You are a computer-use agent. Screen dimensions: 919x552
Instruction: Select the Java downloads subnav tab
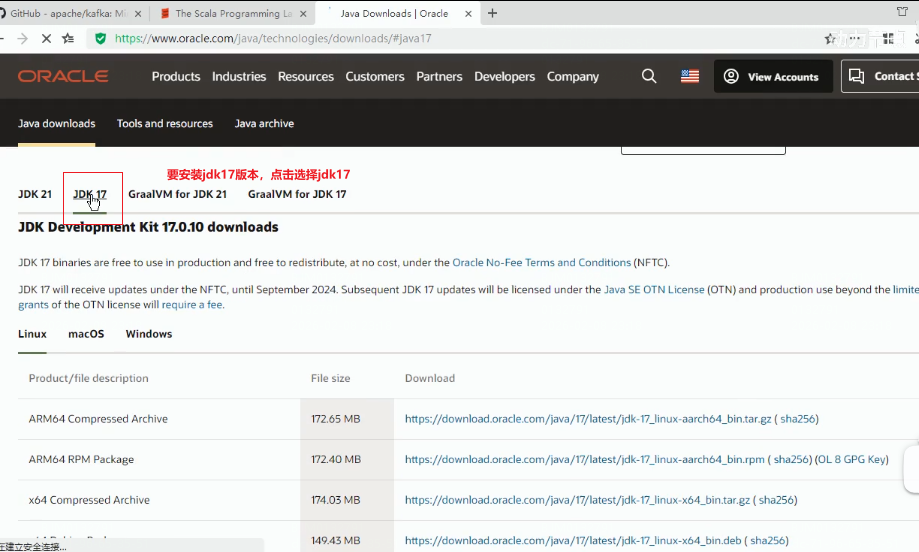(56, 124)
